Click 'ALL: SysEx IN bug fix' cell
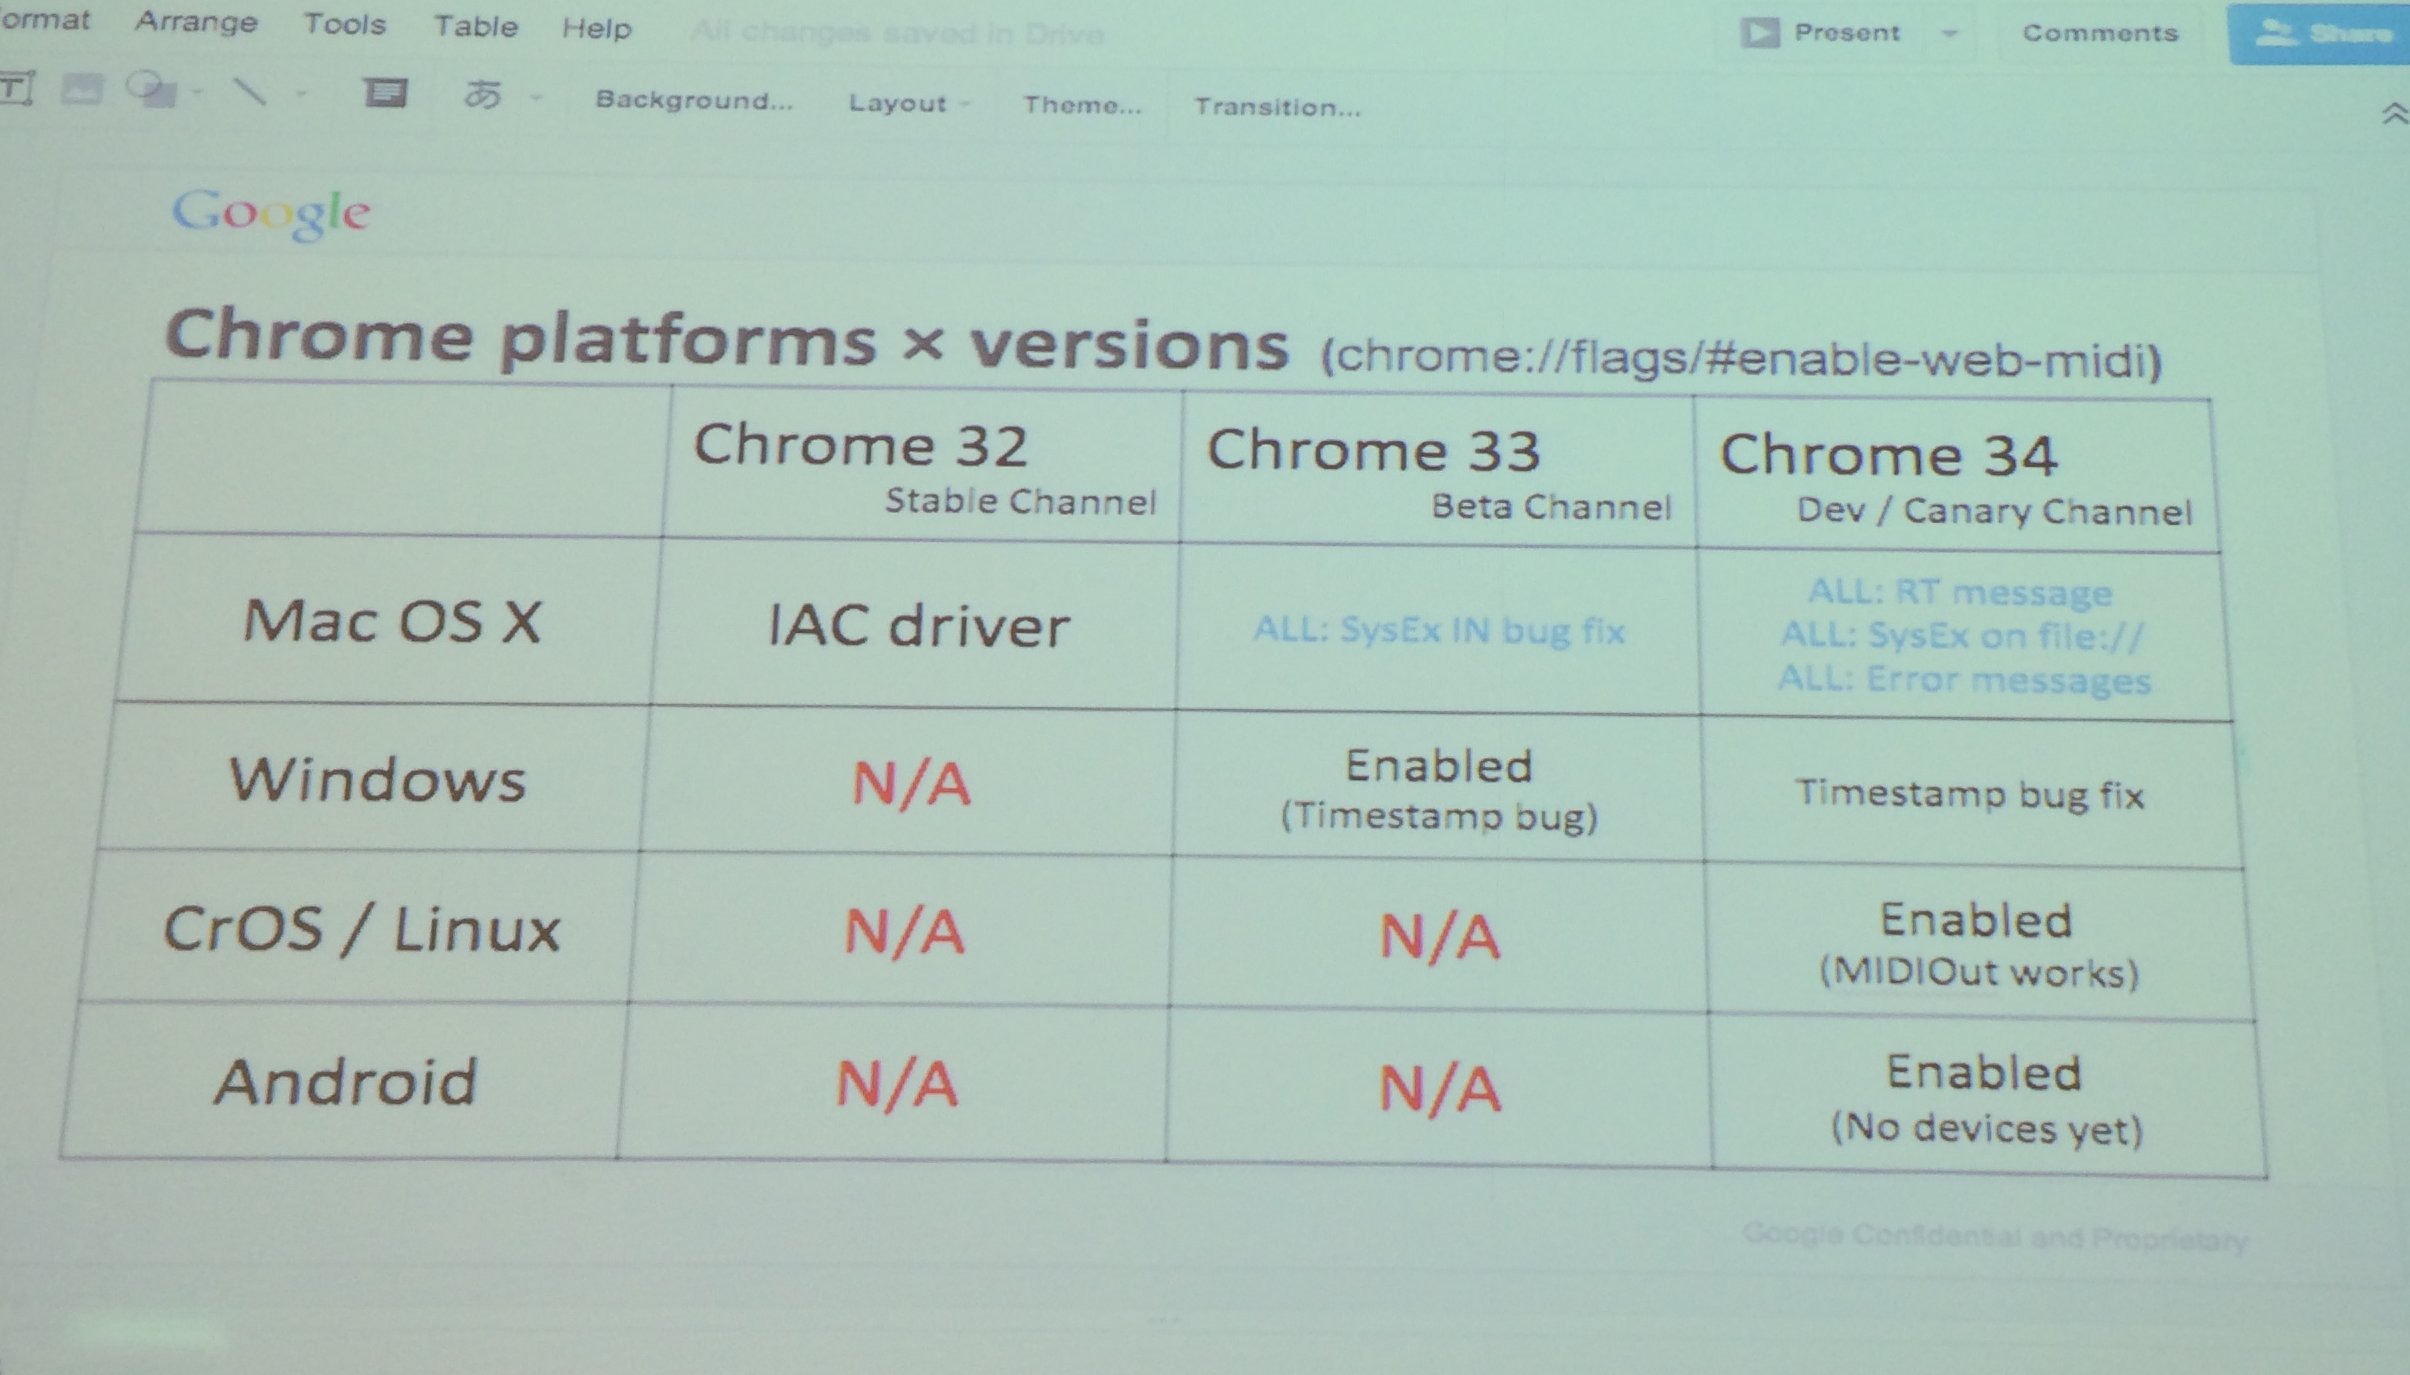 pyautogui.click(x=1439, y=630)
